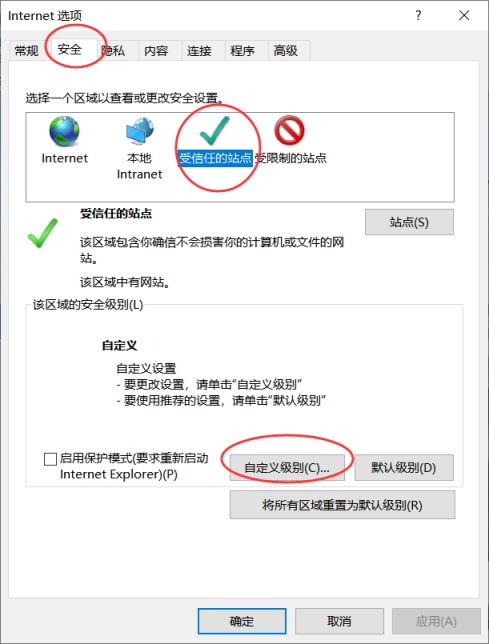Click the 默认级别(D) button
Image resolution: width=489 pixels, height=644 pixels.
404,467
